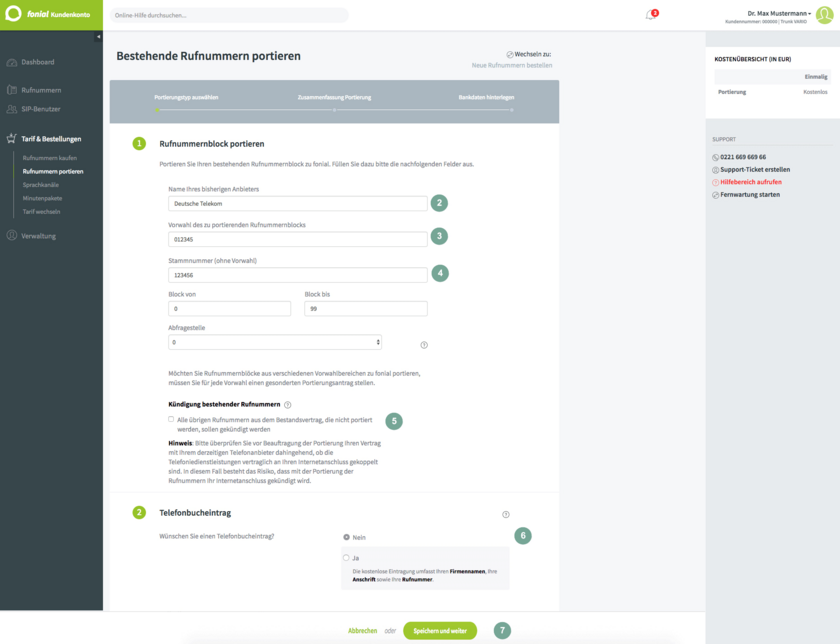Click Fernwartung starten link

[x=750, y=195]
